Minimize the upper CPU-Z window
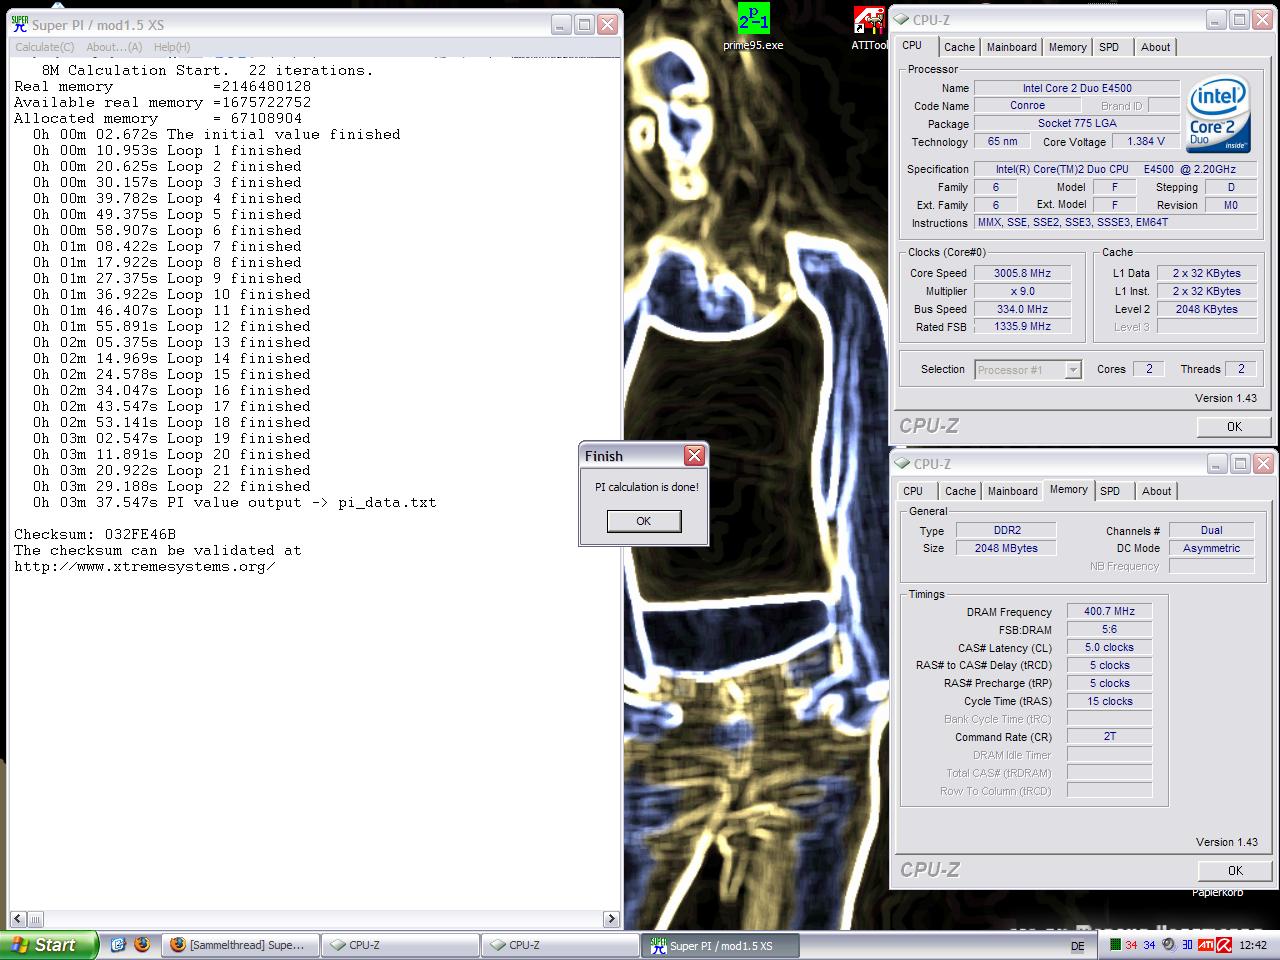This screenshot has height=960, width=1280. 1215,19
